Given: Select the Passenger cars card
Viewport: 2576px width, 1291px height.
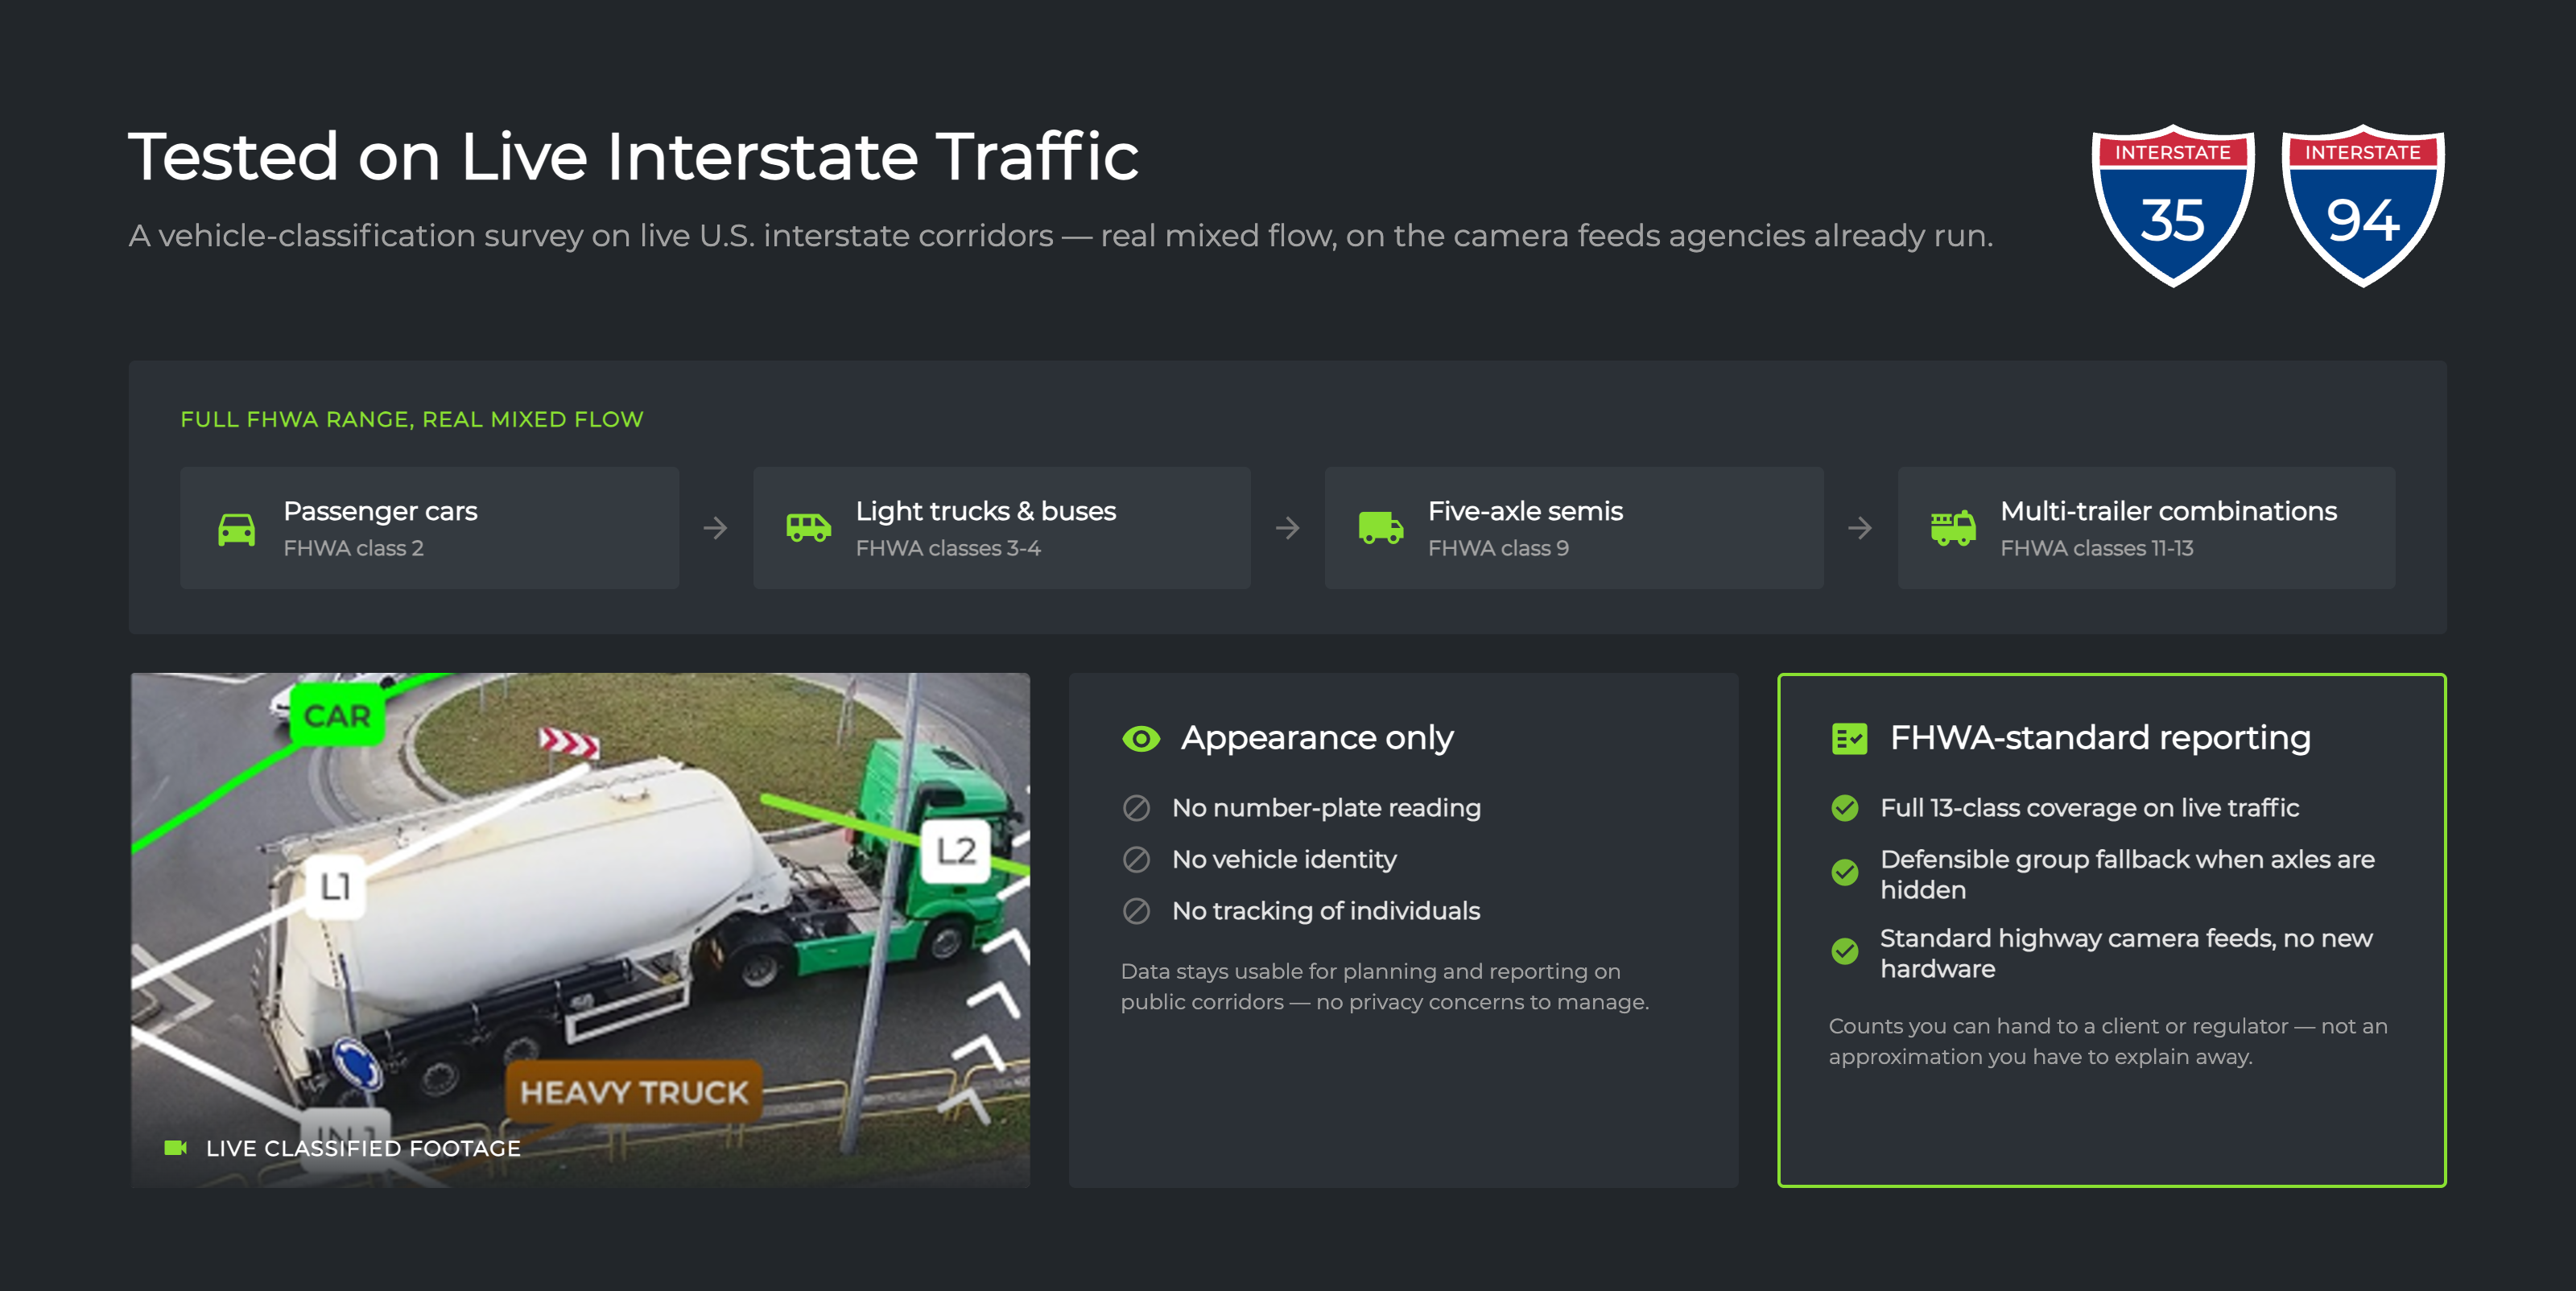Looking at the screenshot, I should 429,528.
